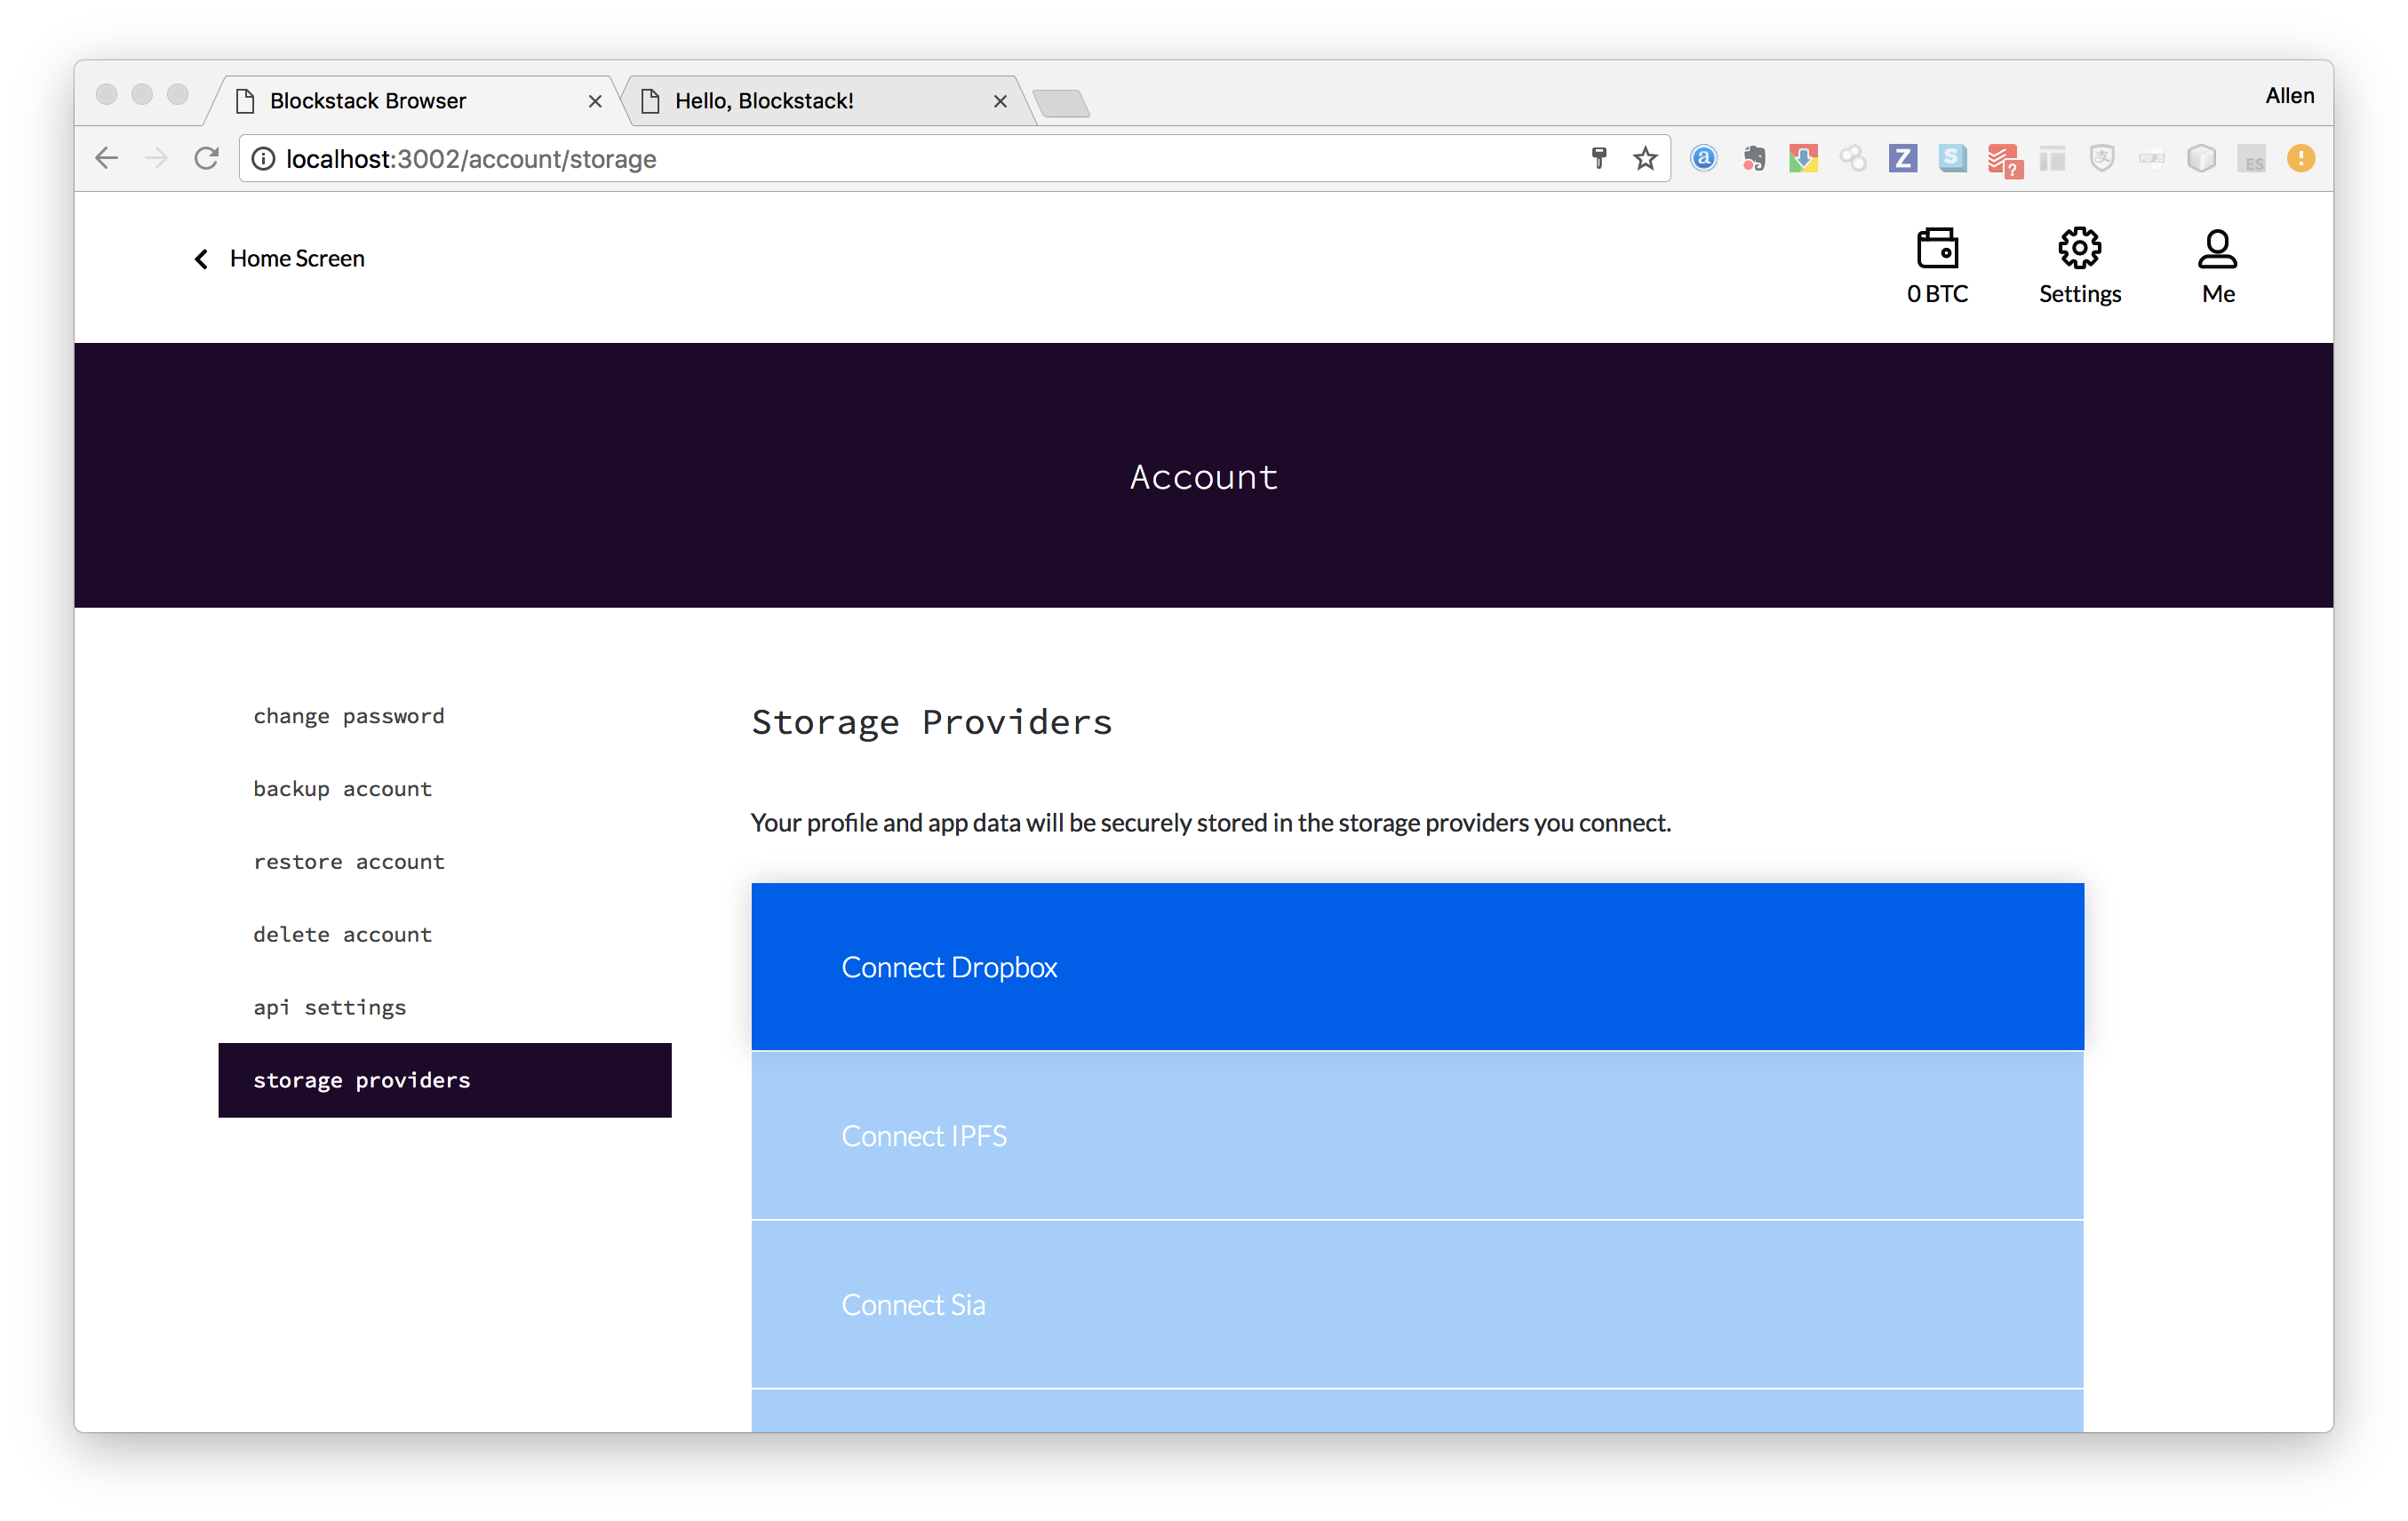This screenshot has height=1521, width=2408.
Task: Open the 0 BTC wallet icon
Action: coord(1937,249)
